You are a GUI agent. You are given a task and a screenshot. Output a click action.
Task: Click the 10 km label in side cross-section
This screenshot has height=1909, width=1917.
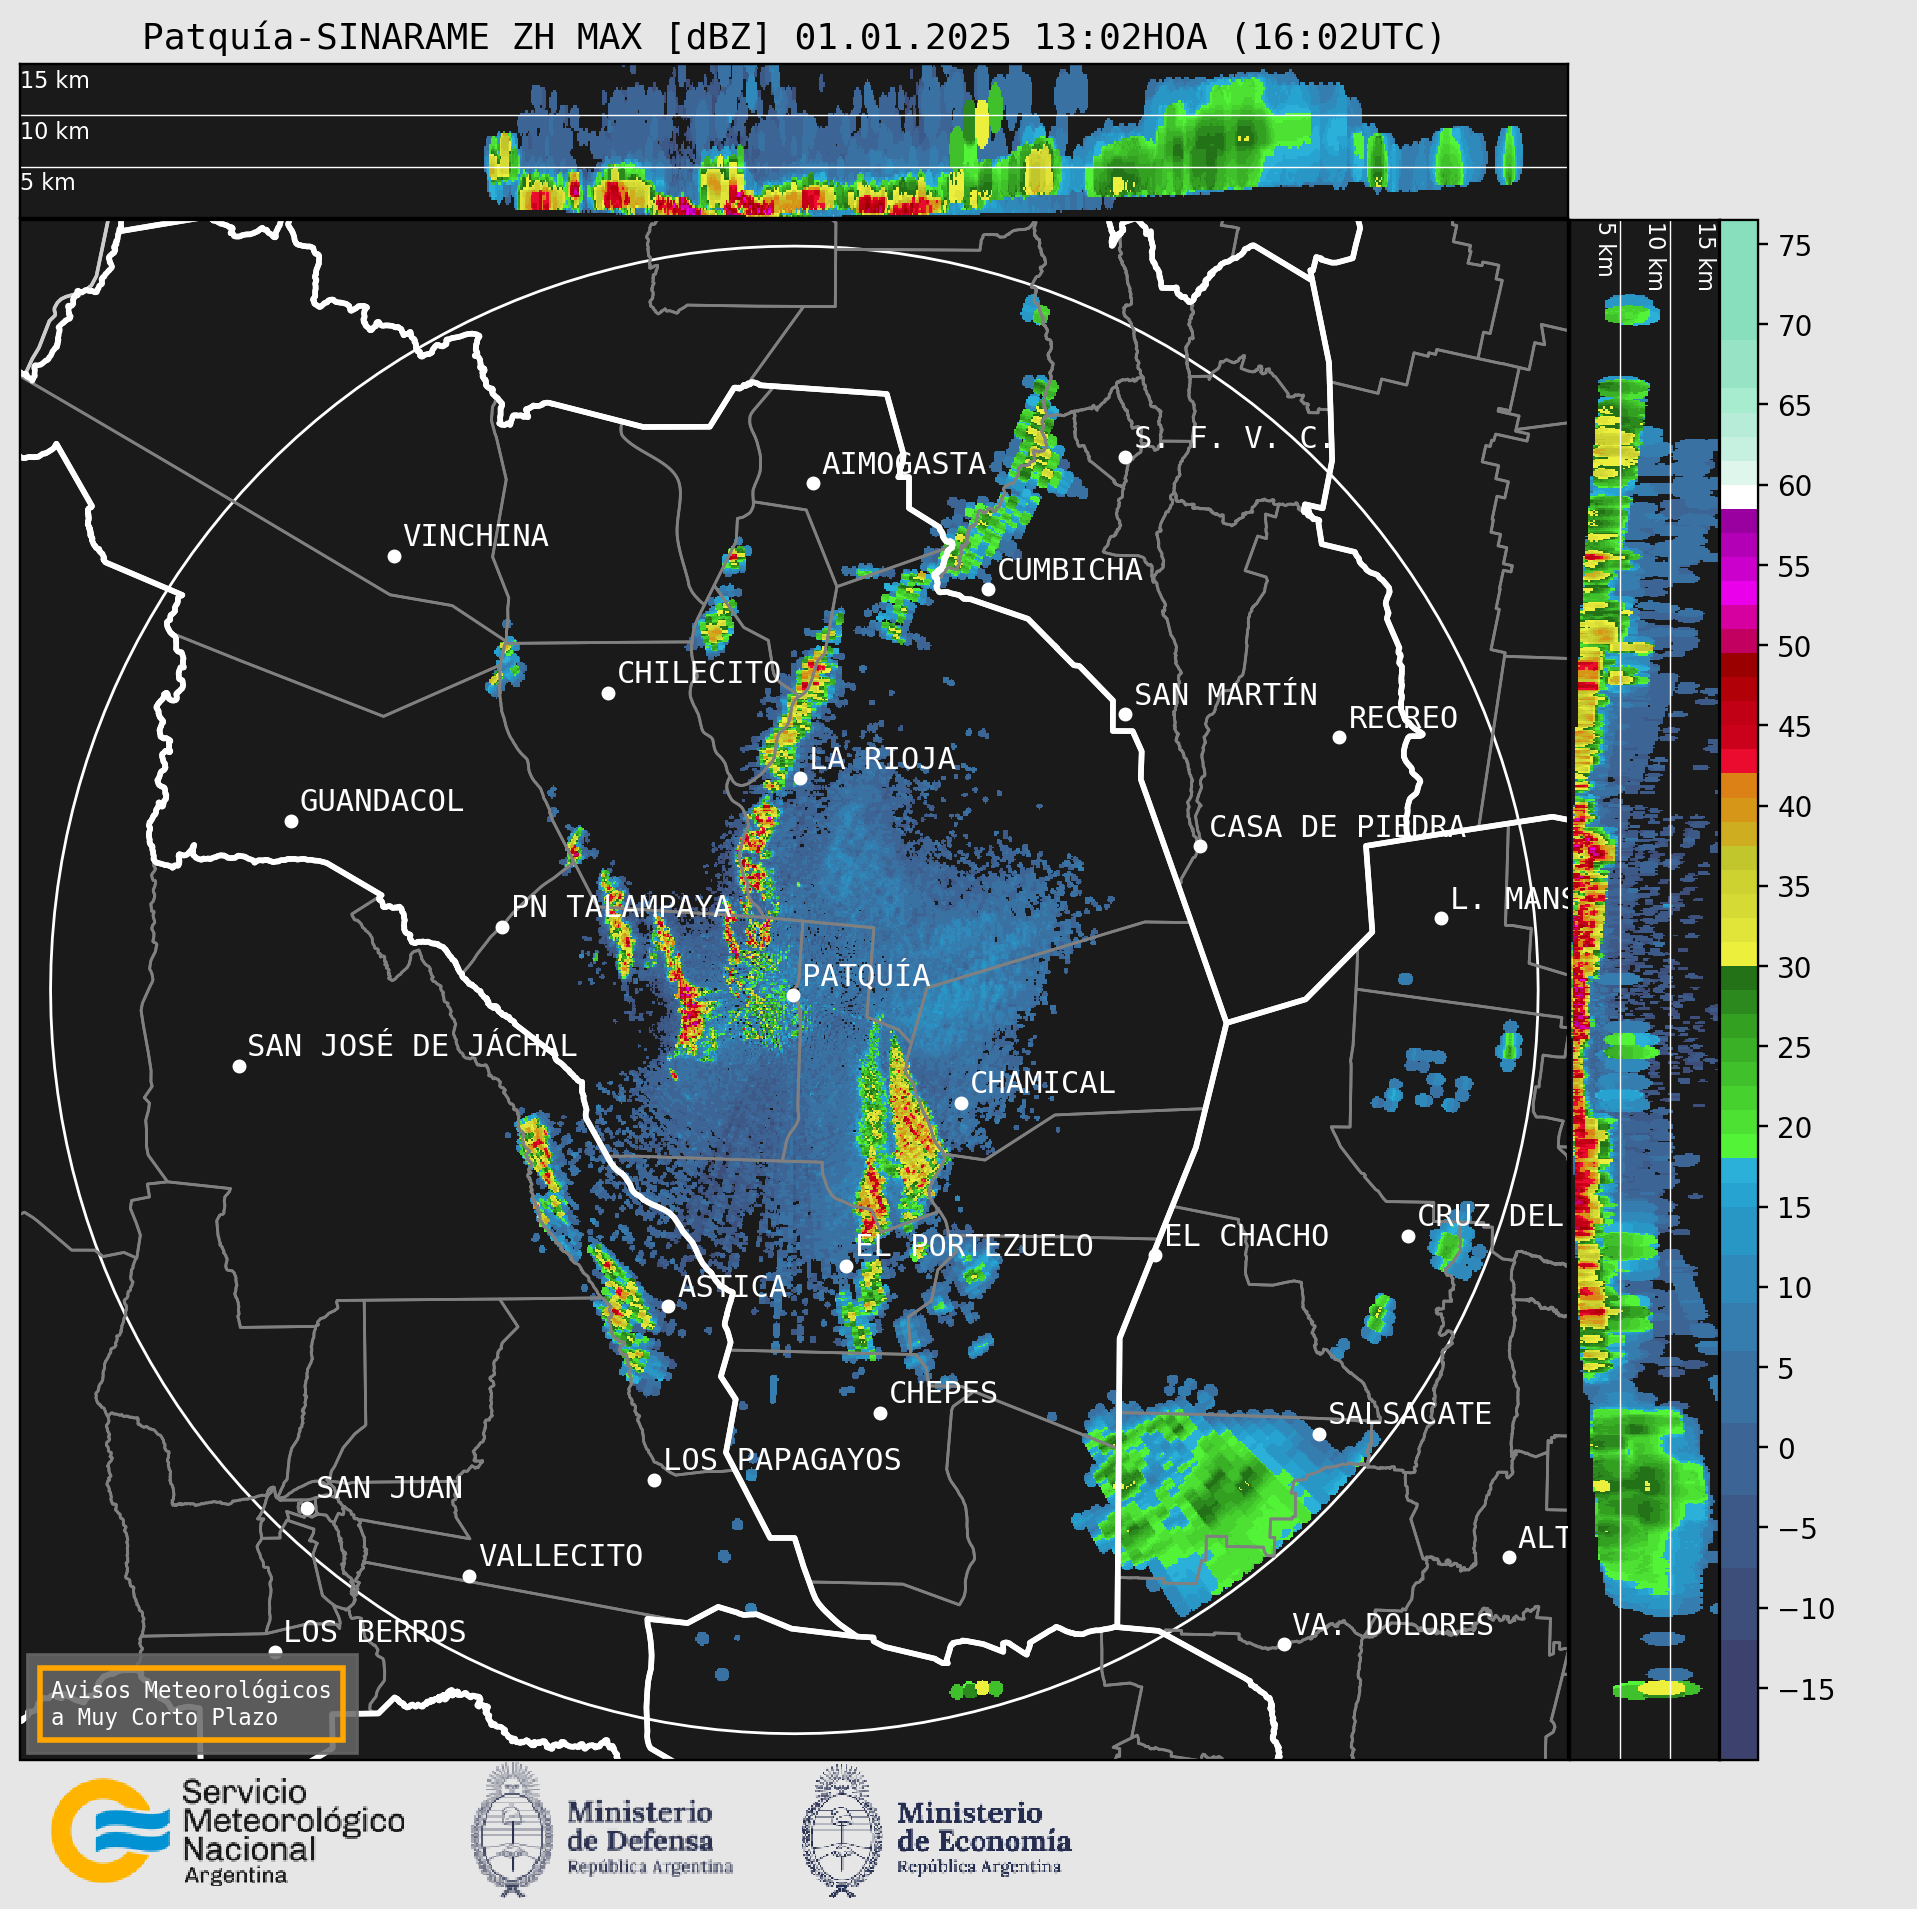tap(1656, 257)
